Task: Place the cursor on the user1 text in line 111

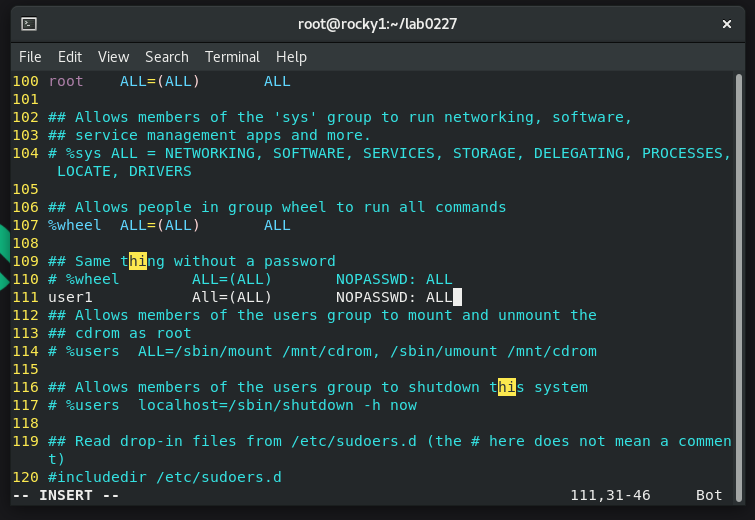Action: click(70, 297)
